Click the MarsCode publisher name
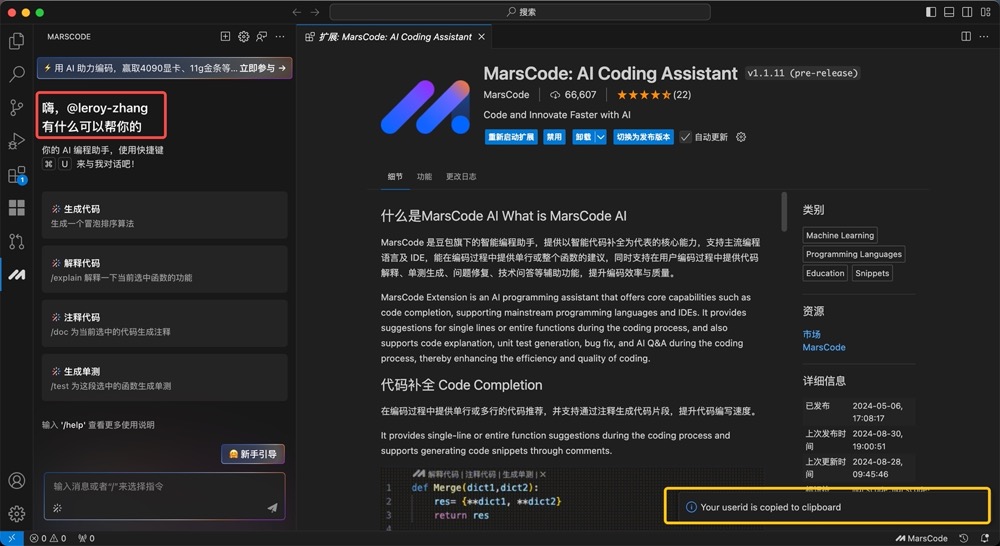1000x546 pixels. point(506,95)
